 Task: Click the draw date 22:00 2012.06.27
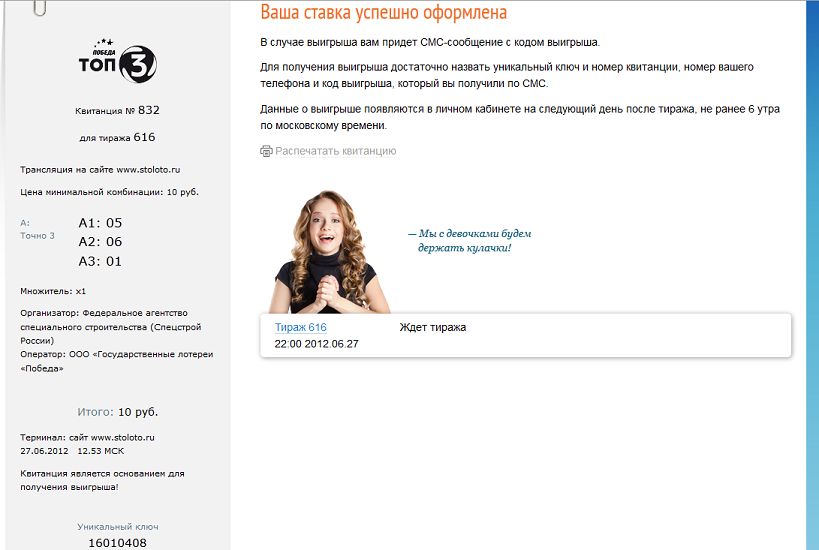317,344
